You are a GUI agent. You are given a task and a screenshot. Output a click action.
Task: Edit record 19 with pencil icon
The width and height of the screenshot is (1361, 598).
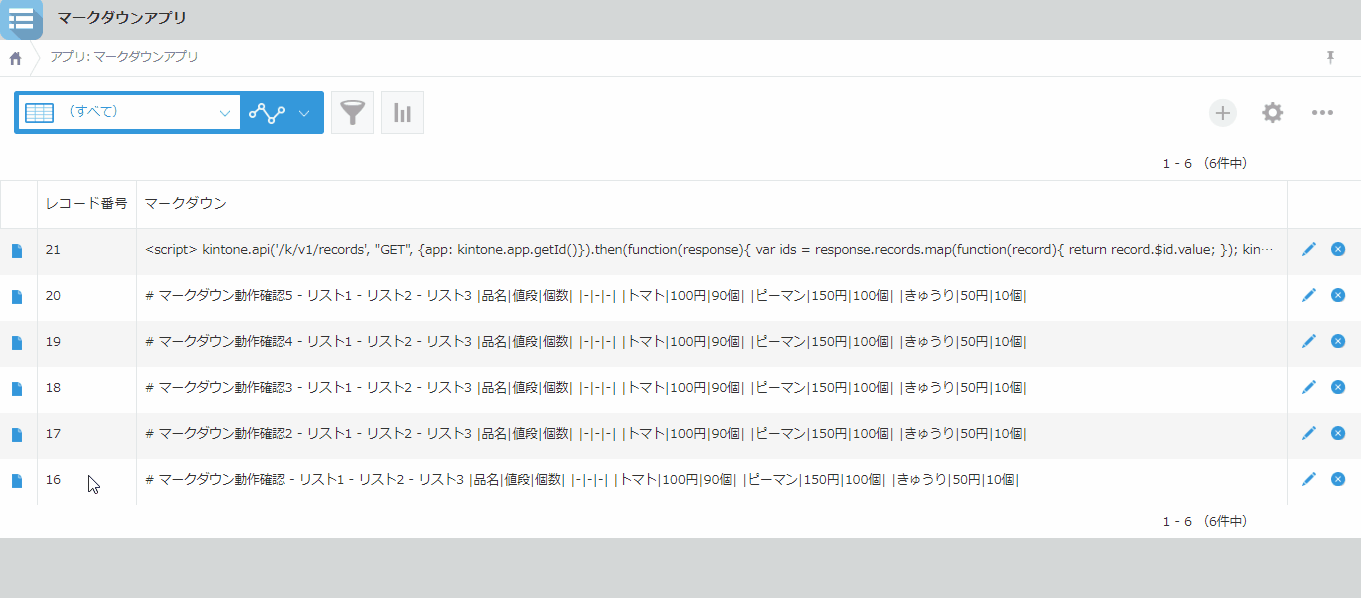point(1308,341)
